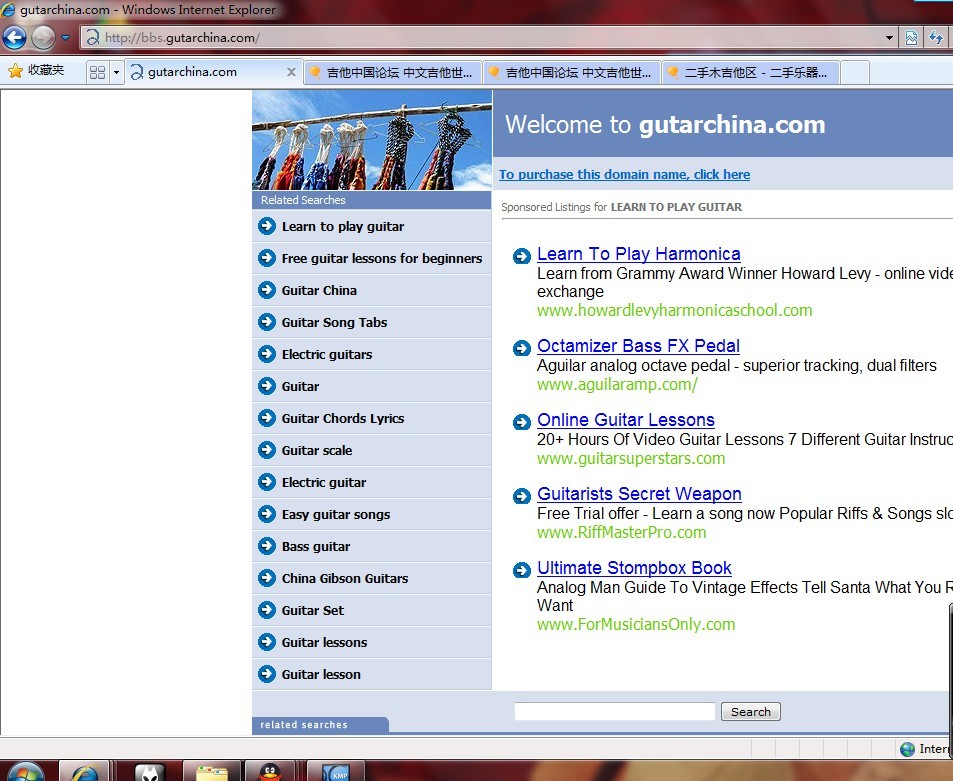Click the Windows Start orb
The image size is (953, 781).
point(24,773)
